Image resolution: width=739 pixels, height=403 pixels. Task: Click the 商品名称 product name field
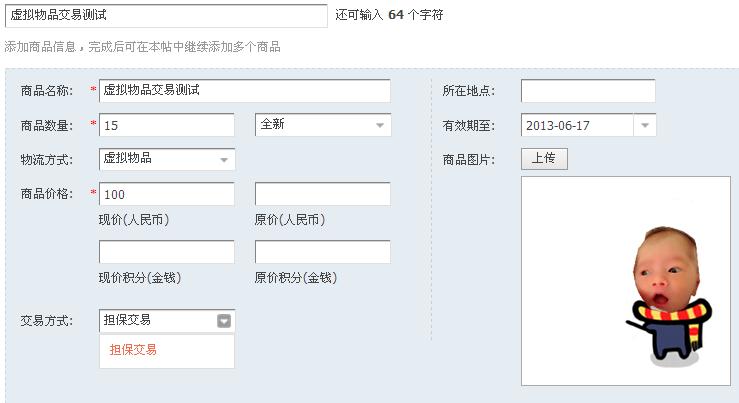coord(244,91)
